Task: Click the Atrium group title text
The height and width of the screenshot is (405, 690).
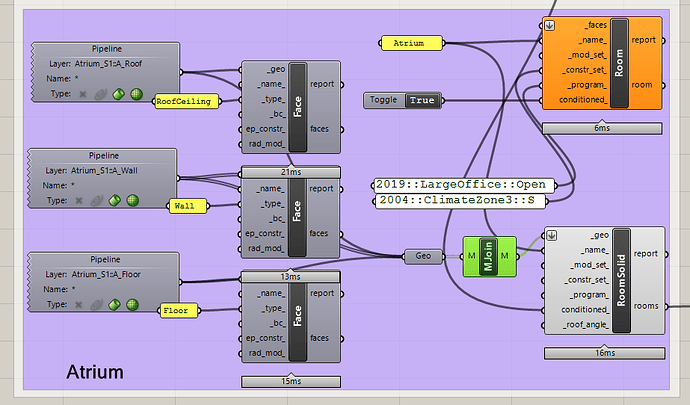Action: pyautogui.click(x=95, y=372)
